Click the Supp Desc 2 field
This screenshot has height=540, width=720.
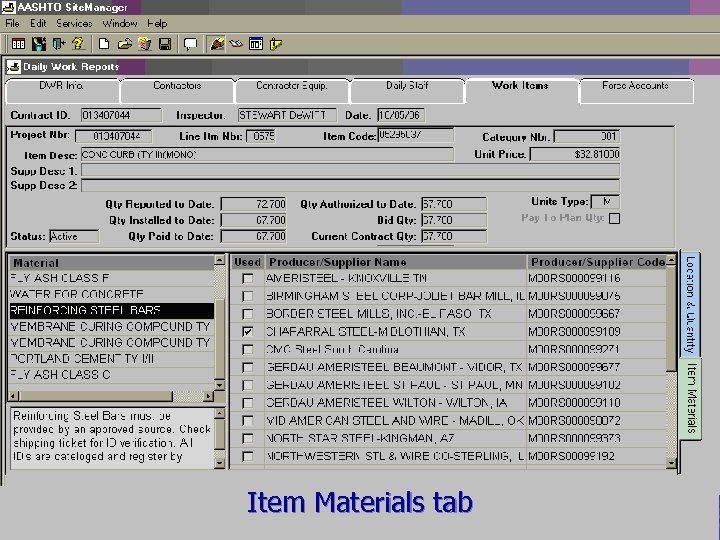pyautogui.click(x=350, y=186)
